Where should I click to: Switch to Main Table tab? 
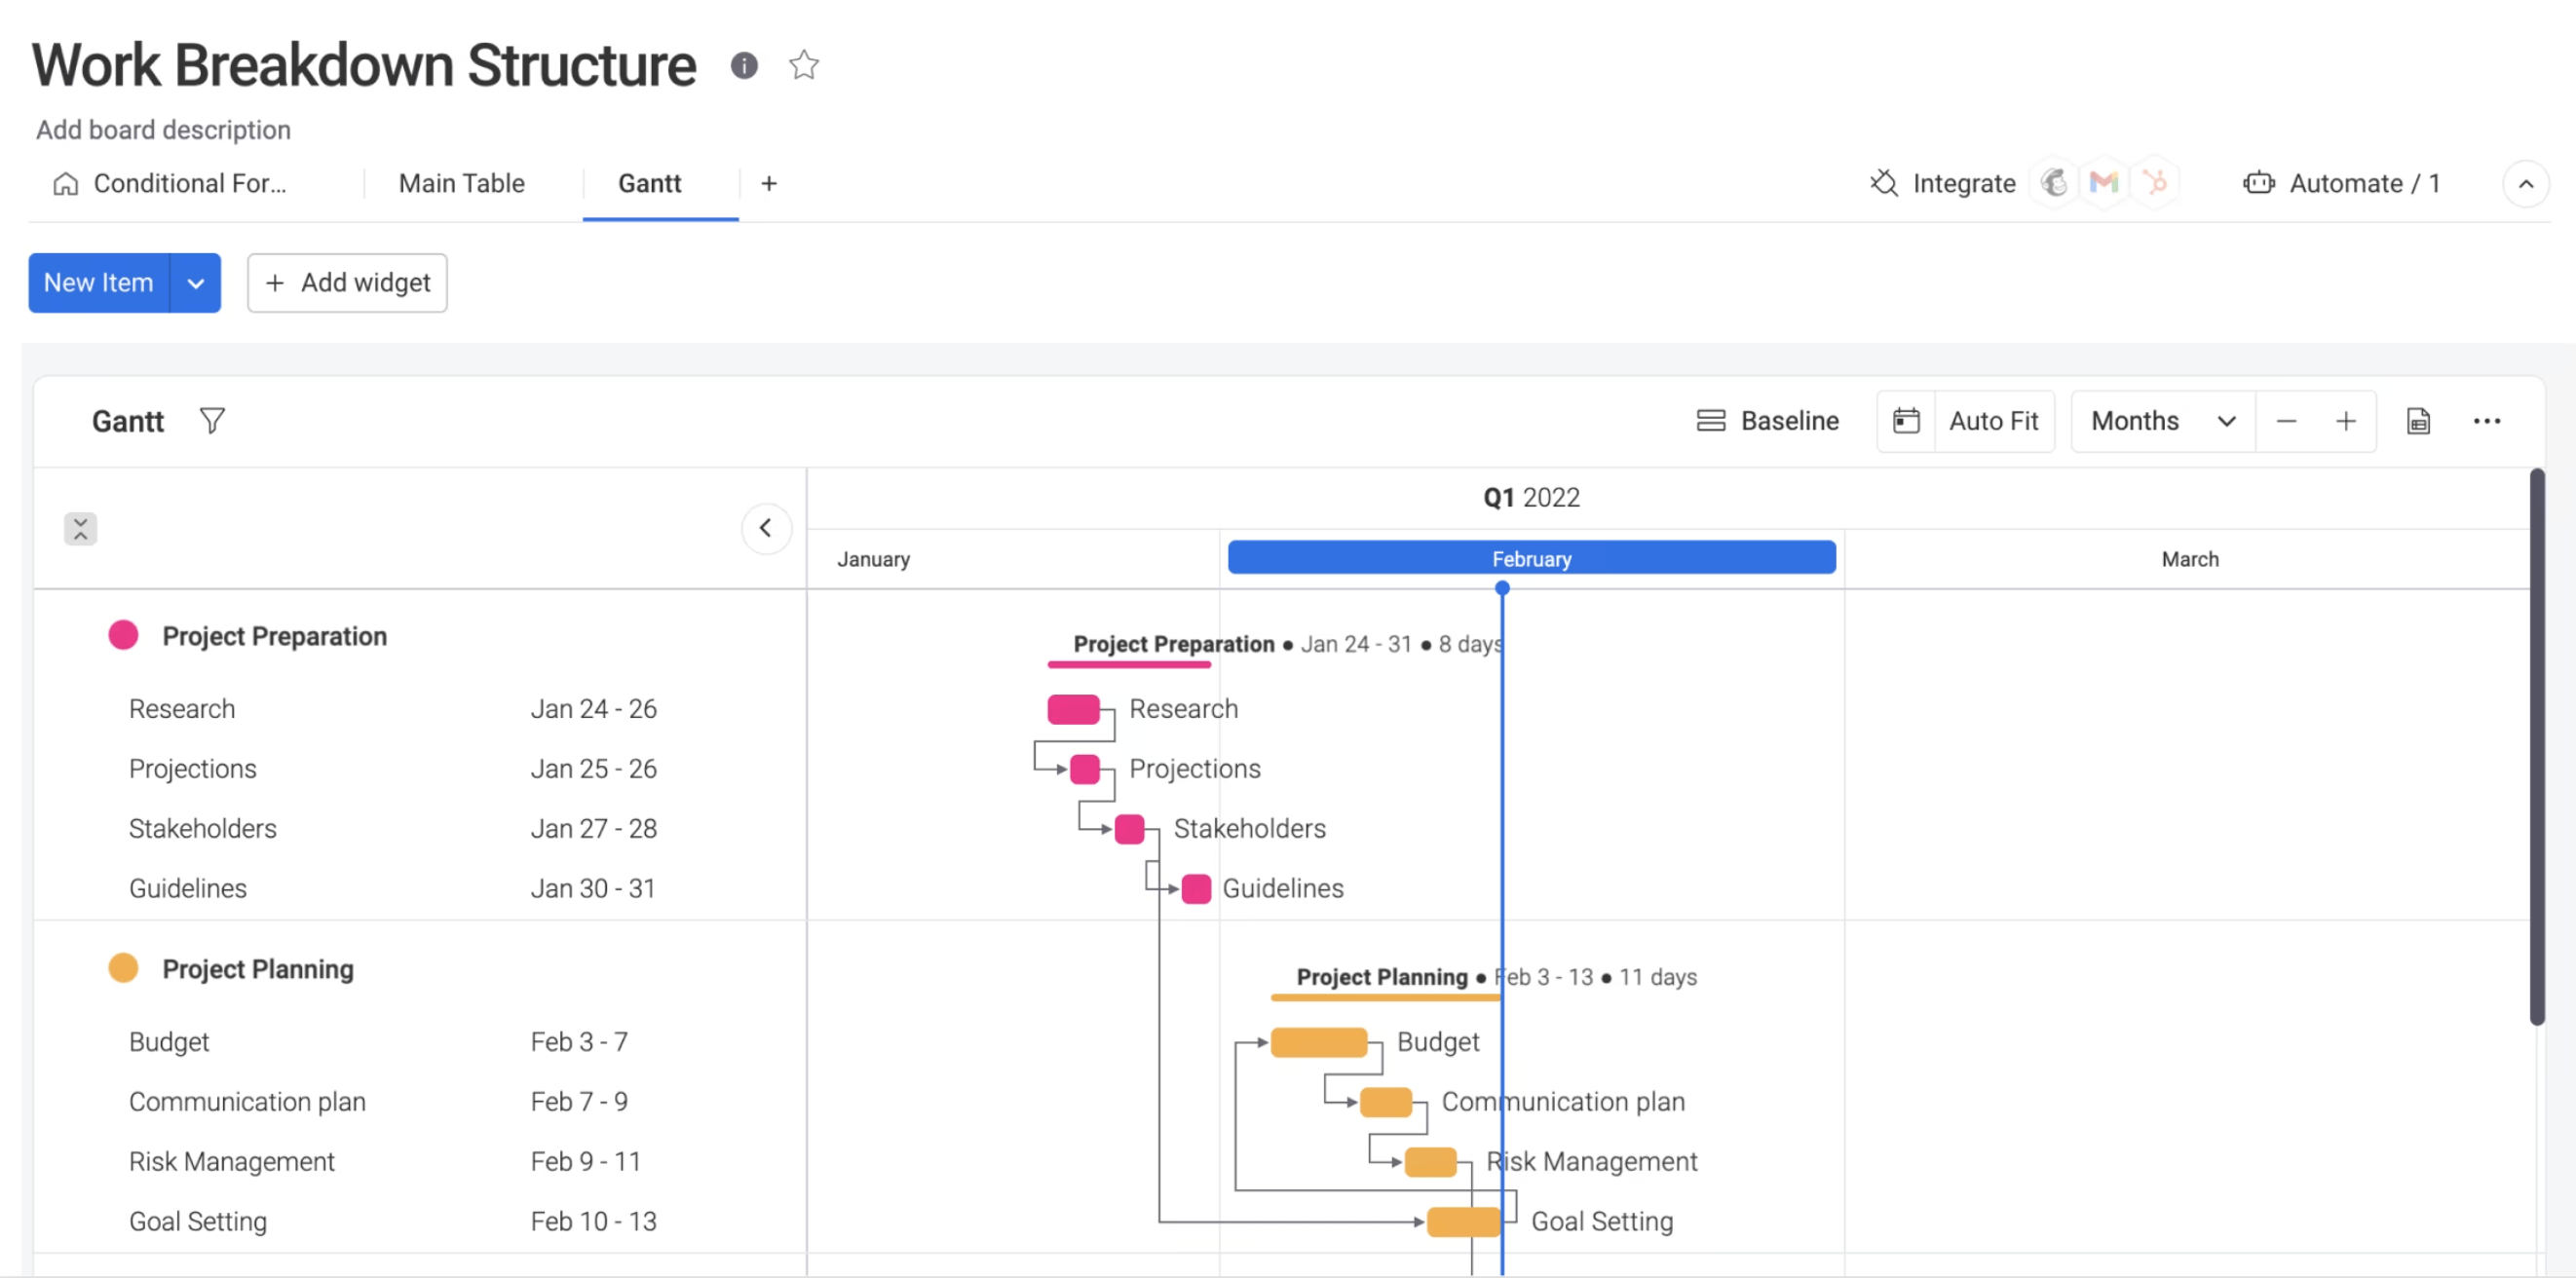pos(461,183)
